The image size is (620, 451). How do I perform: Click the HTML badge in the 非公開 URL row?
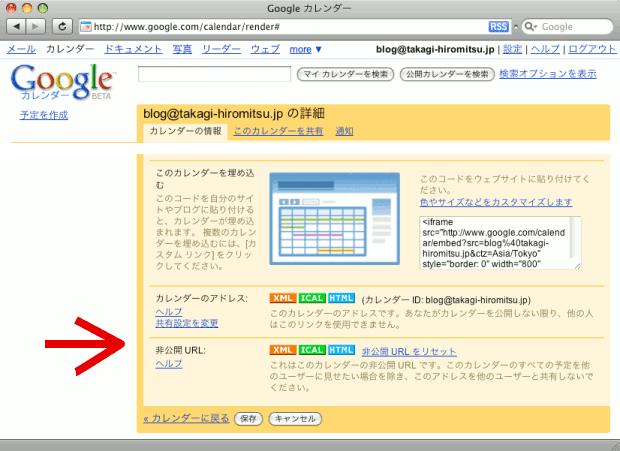(341, 350)
